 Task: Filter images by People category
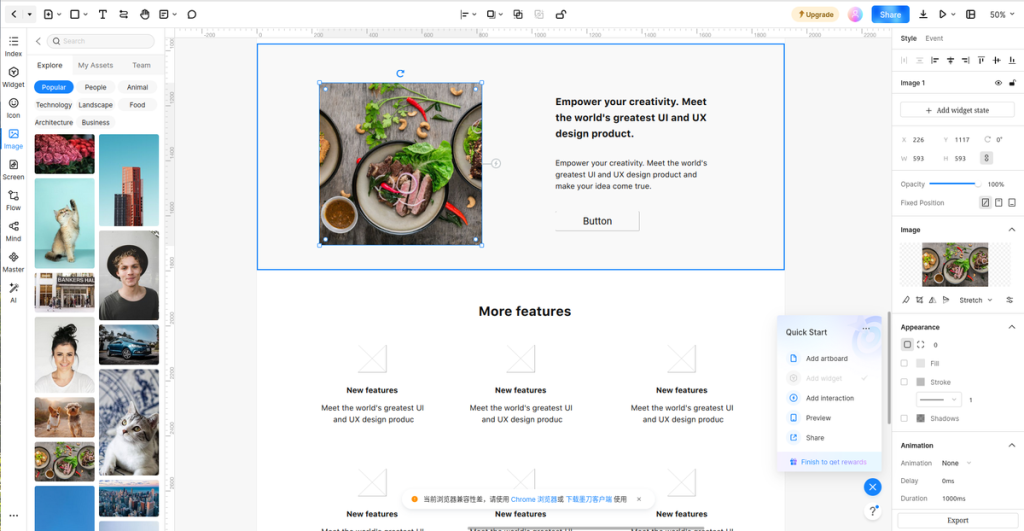[95, 87]
